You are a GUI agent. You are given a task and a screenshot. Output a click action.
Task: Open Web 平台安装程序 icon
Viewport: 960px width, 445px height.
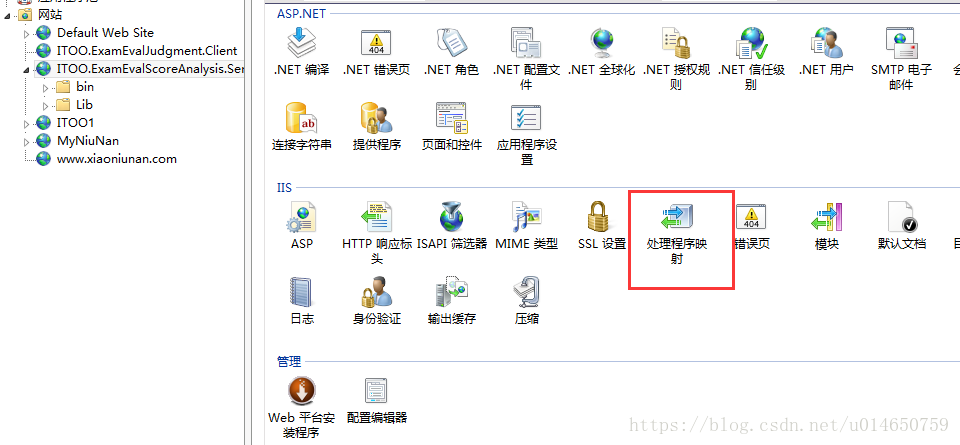pyautogui.click(x=301, y=408)
